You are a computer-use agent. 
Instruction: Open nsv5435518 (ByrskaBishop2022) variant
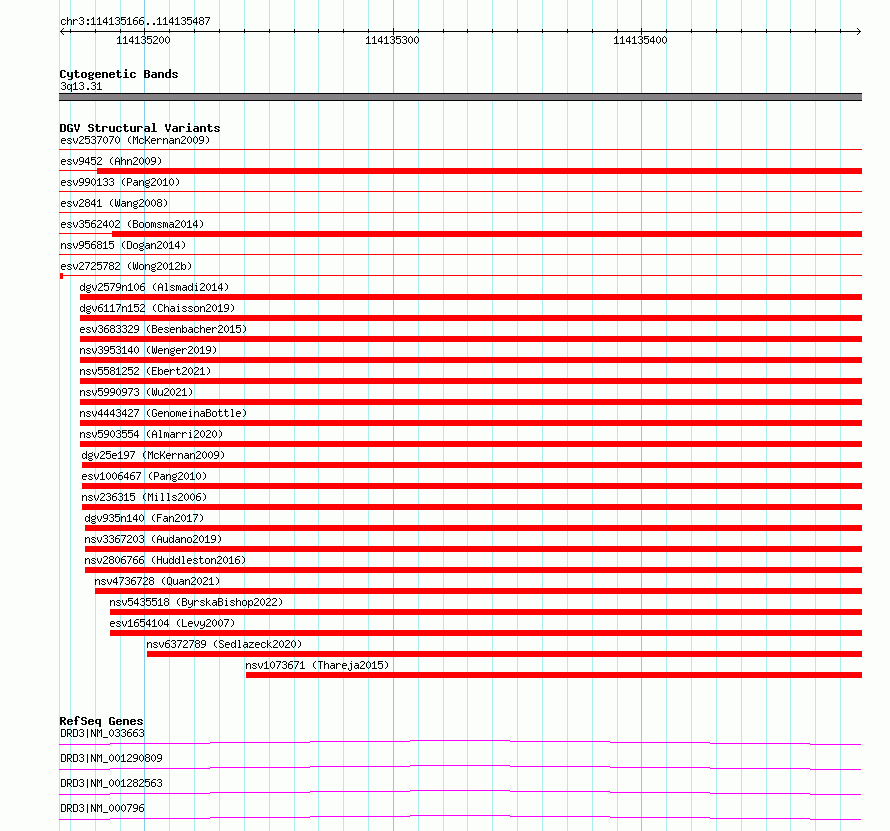pos(196,602)
